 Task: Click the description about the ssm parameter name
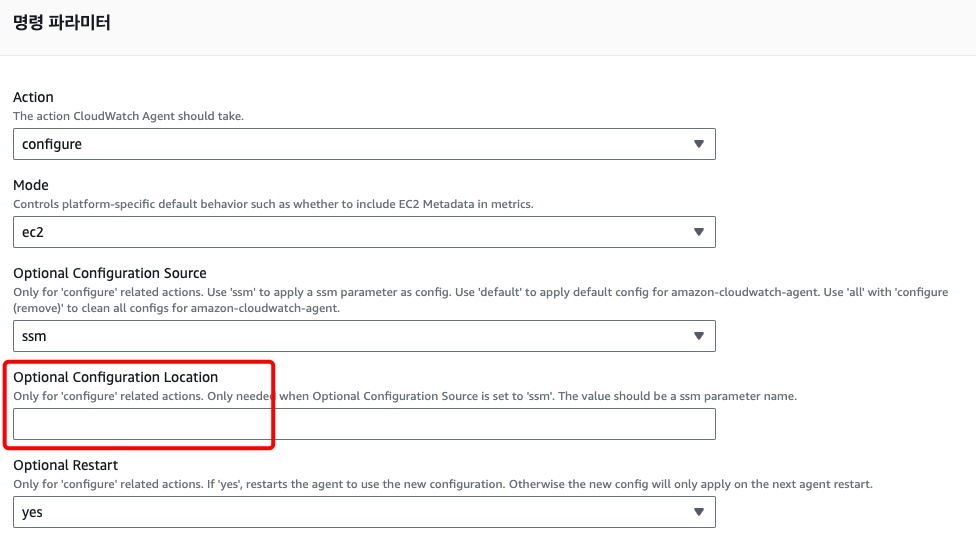(404, 396)
